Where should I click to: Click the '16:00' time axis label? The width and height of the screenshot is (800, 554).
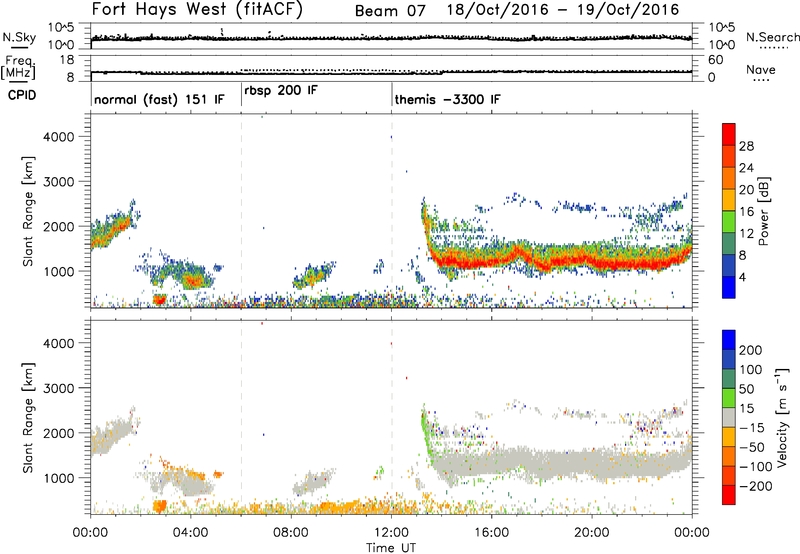click(491, 533)
